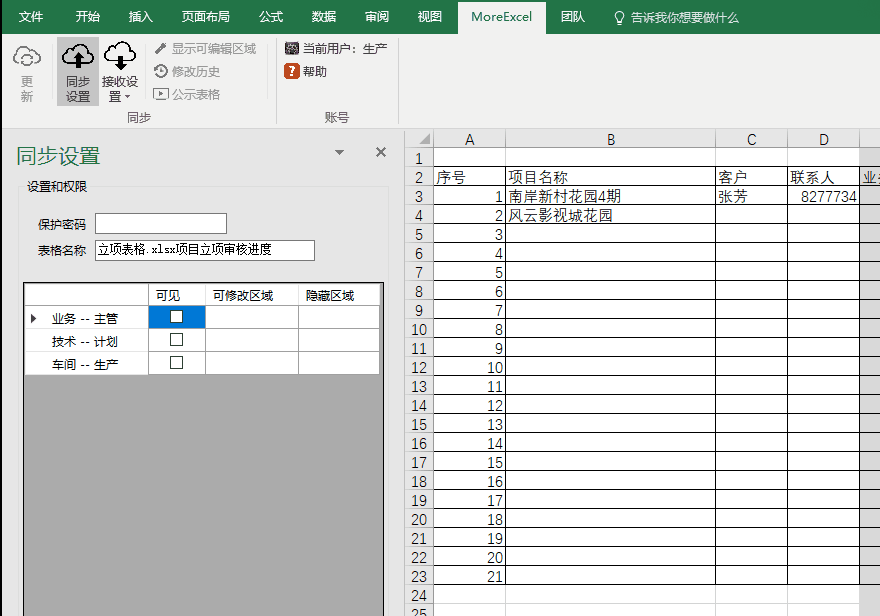Open 修改历史 clock icon
Screen dimensions: 880x616
tap(161, 71)
